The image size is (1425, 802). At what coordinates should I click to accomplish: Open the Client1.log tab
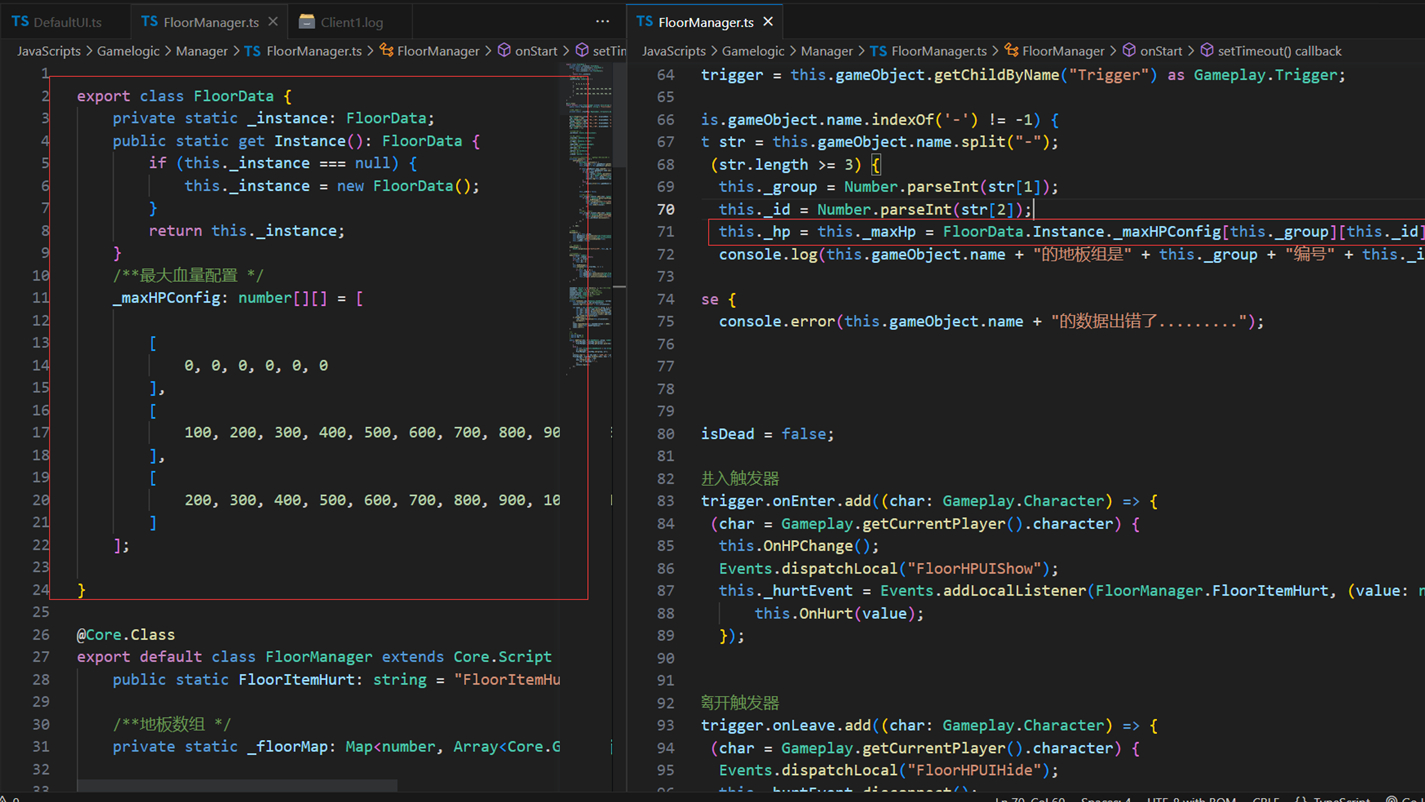pos(342,21)
